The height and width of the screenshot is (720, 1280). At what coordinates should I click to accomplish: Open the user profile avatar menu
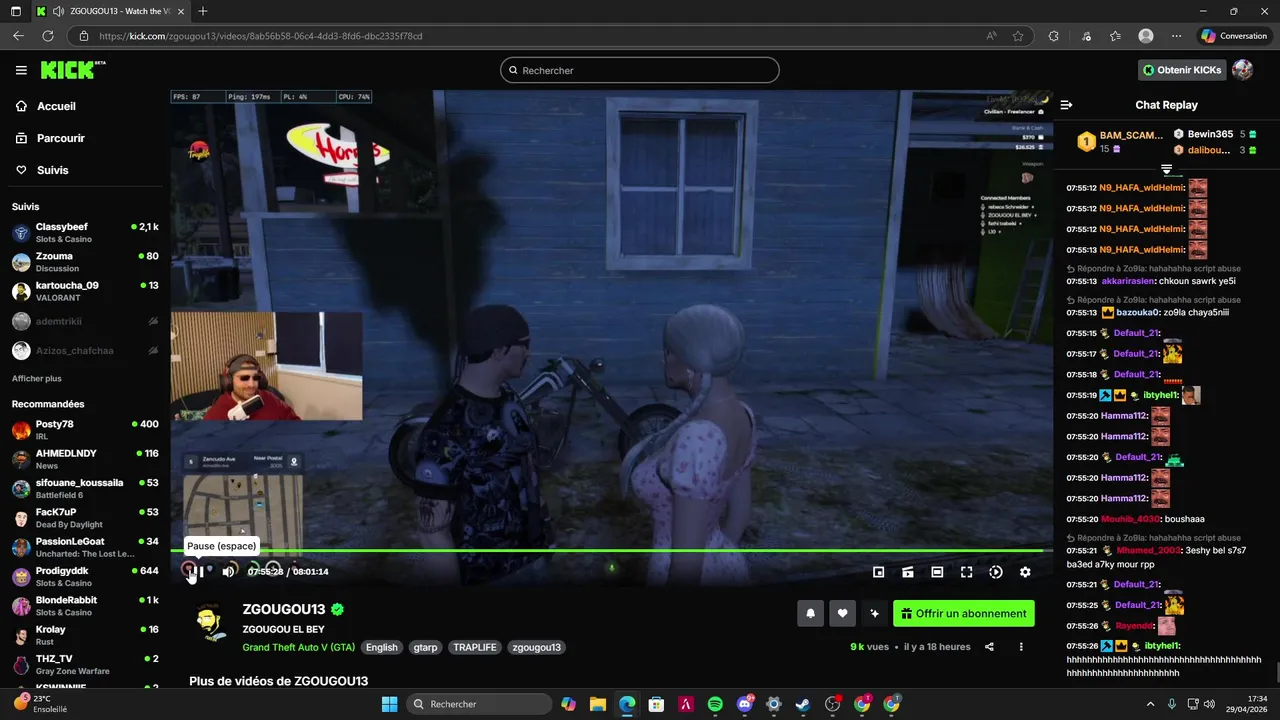coord(1242,70)
